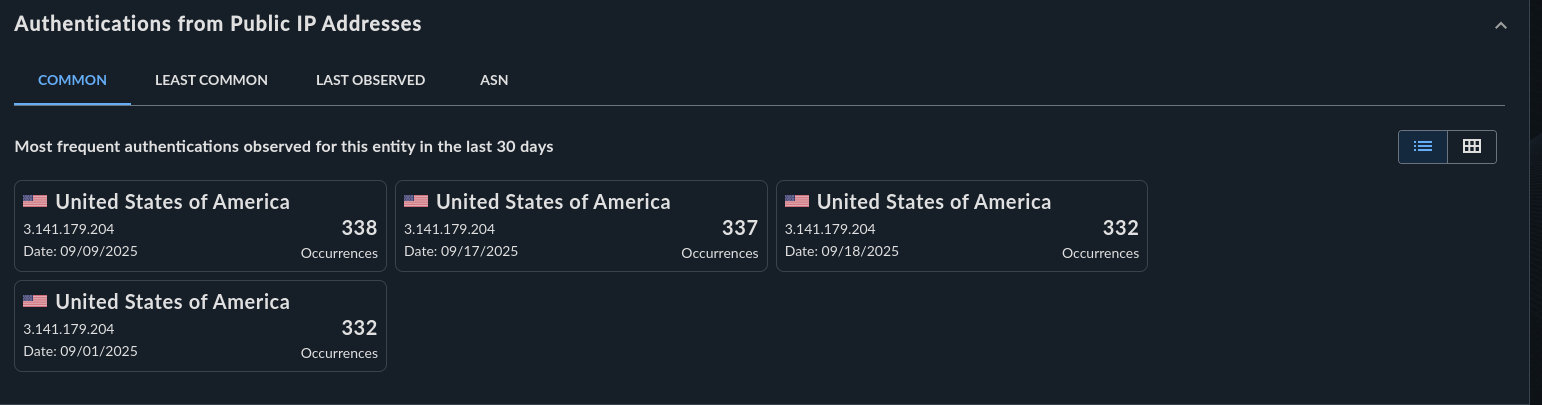Switch to the ASN tab

point(494,80)
